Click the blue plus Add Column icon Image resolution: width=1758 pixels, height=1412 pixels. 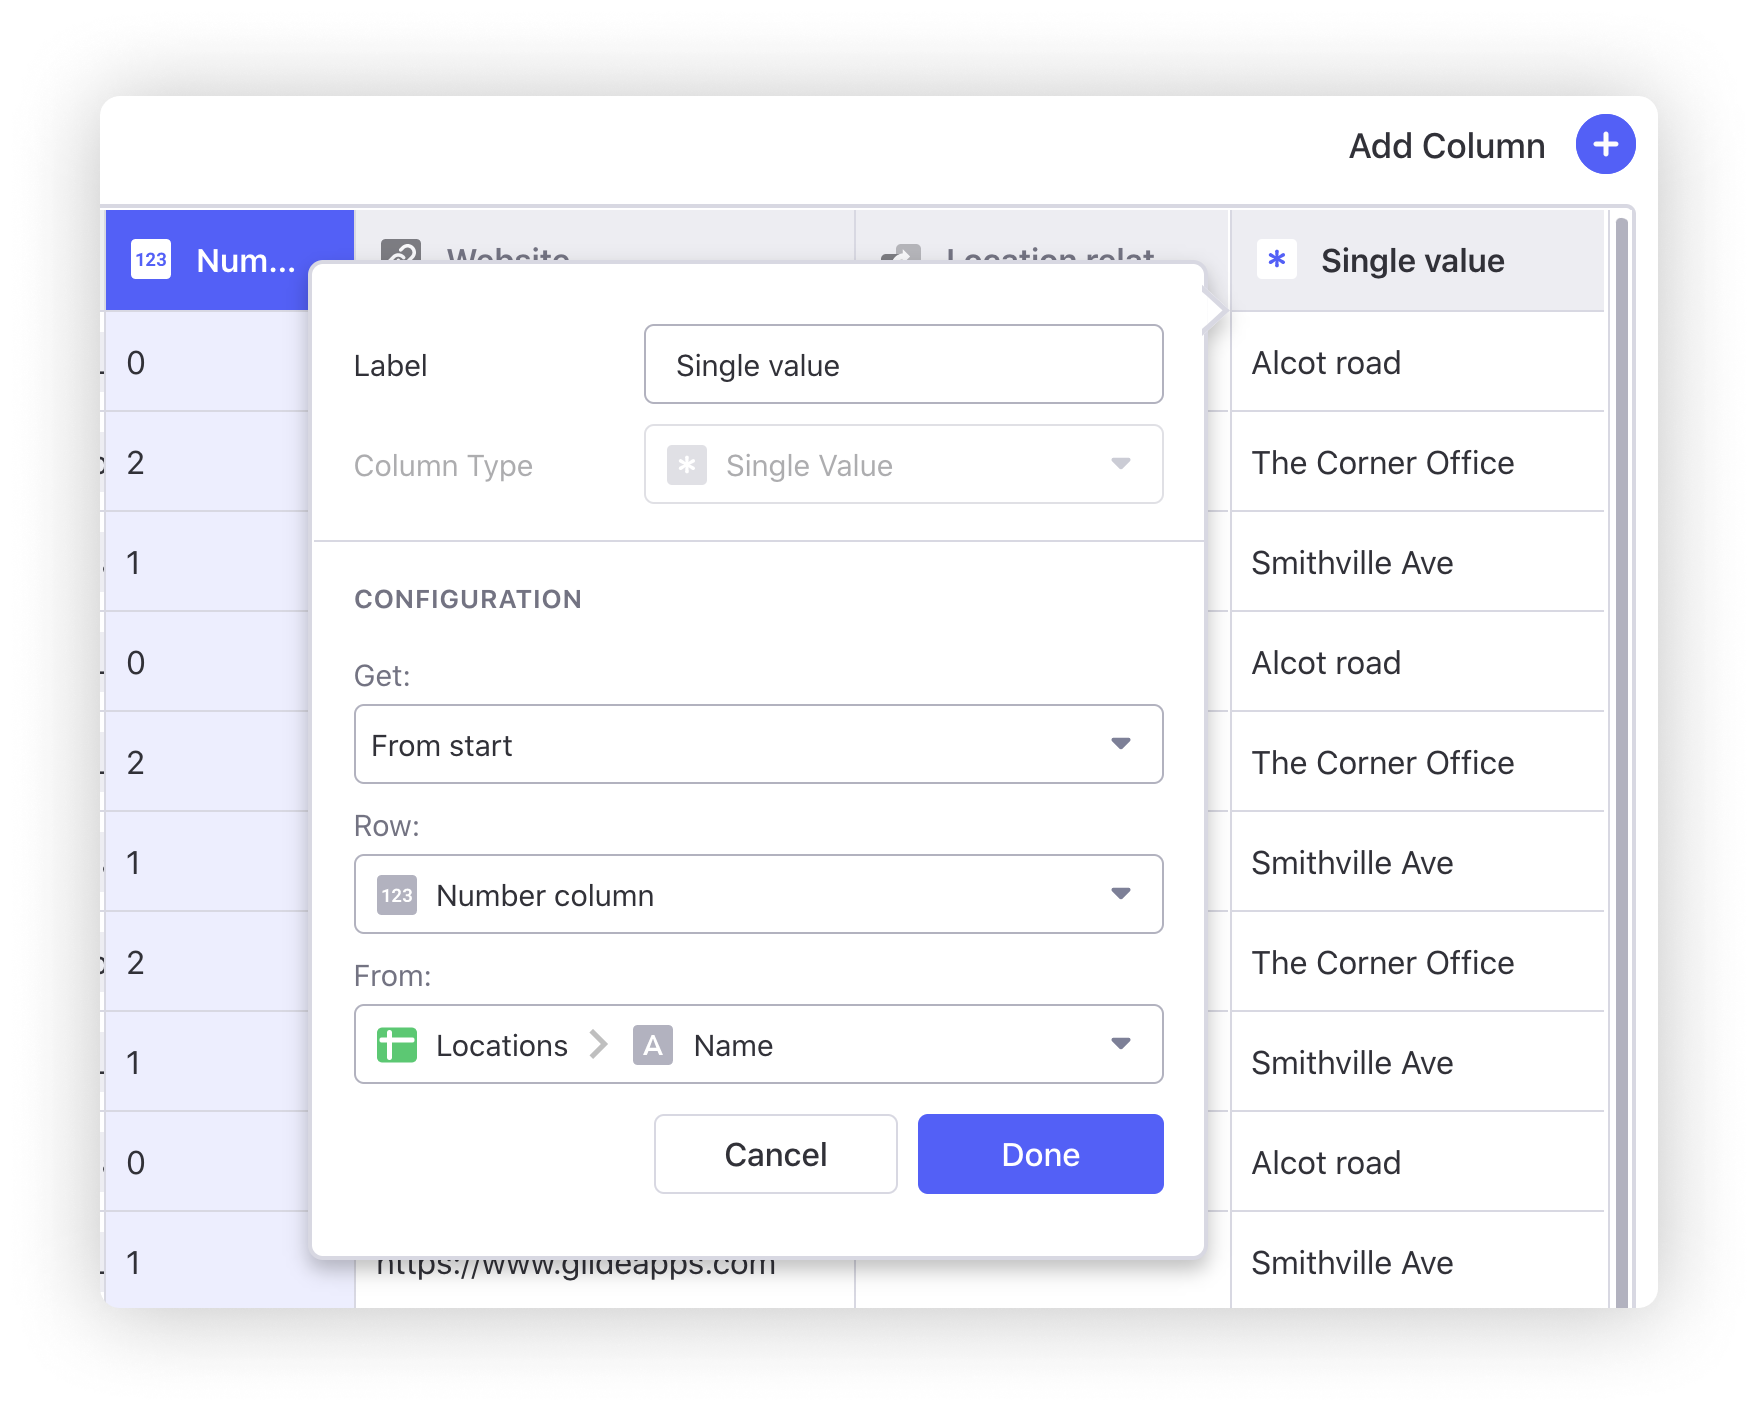click(1605, 145)
